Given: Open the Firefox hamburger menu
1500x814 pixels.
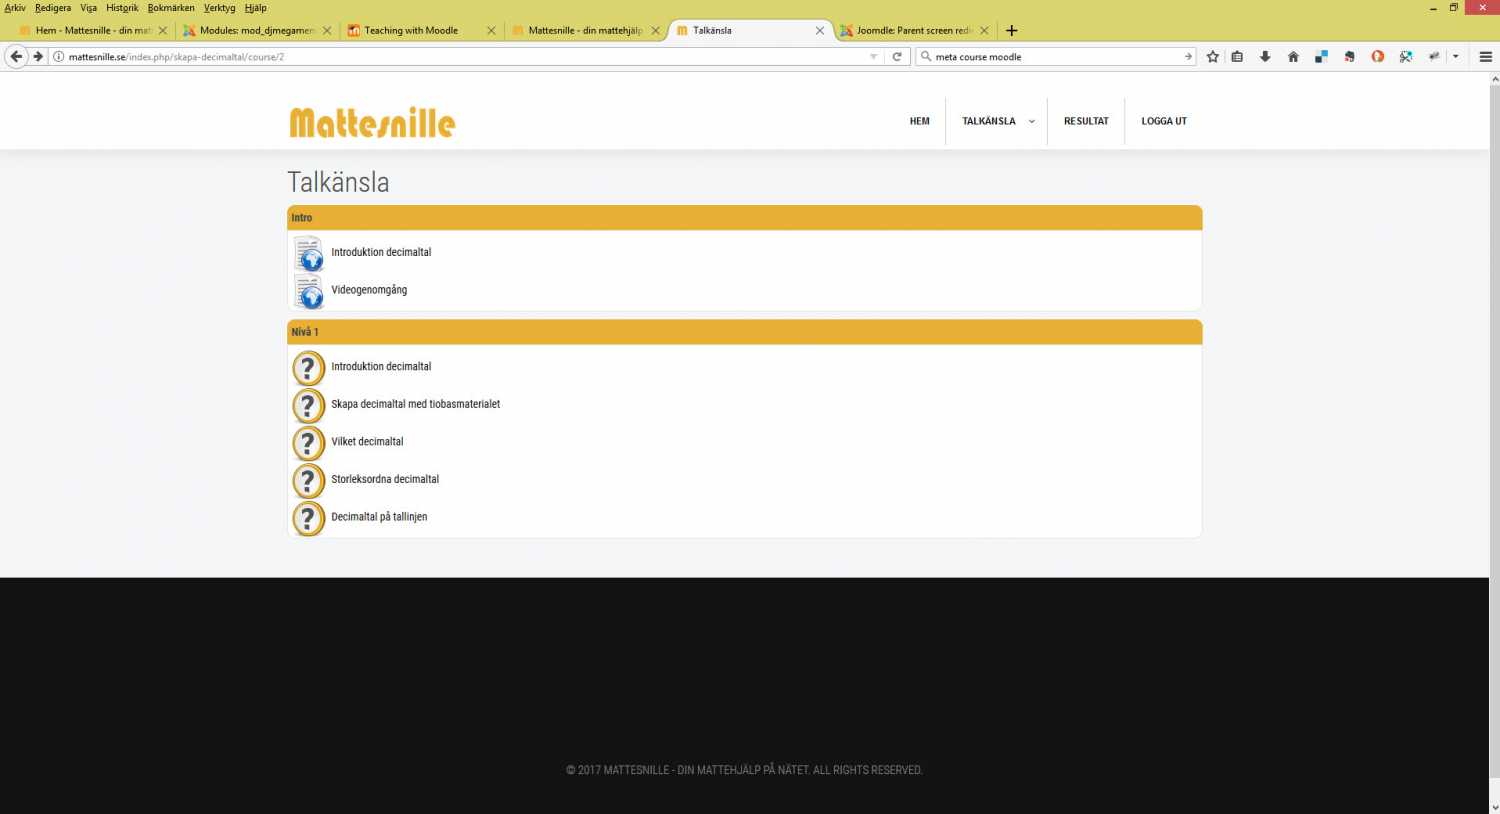Looking at the screenshot, I should pyautogui.click(x=1486, y=57).
